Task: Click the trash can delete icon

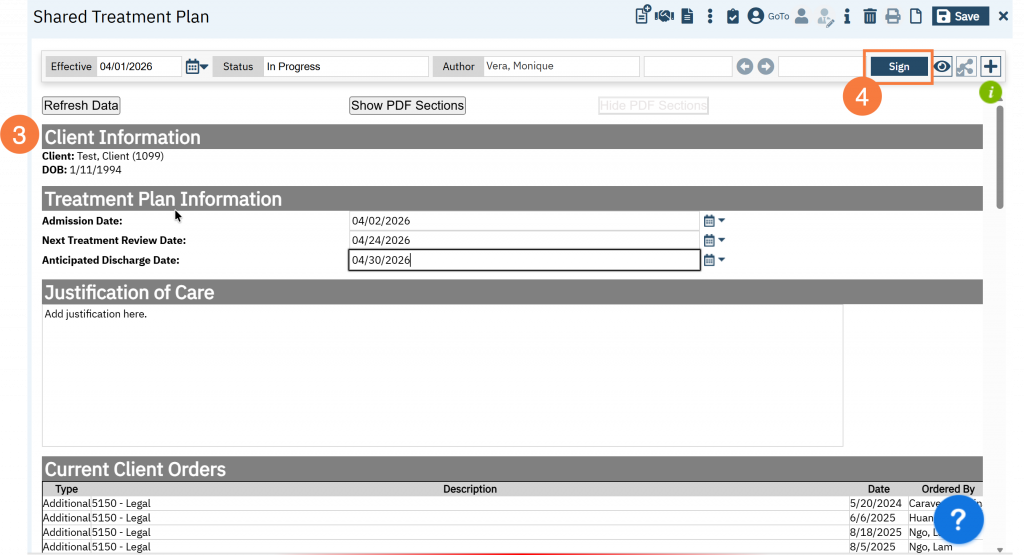Action: pos(870,16)
